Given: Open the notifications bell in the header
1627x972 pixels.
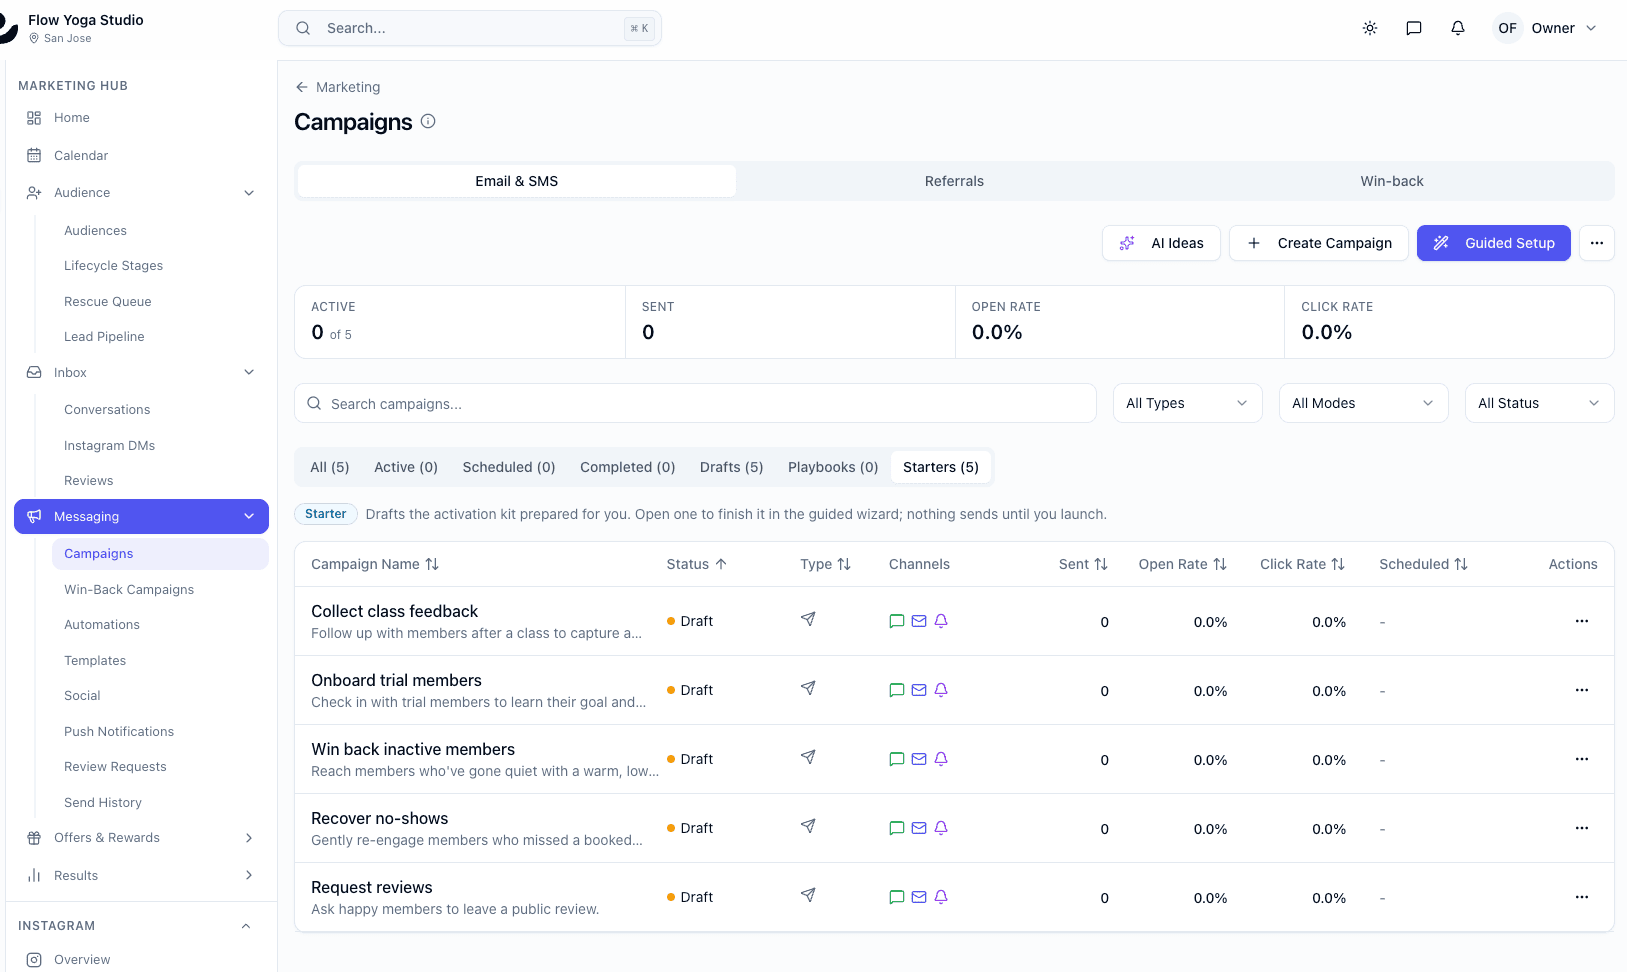Looking at the screenshot, I should pos(1458,28).
